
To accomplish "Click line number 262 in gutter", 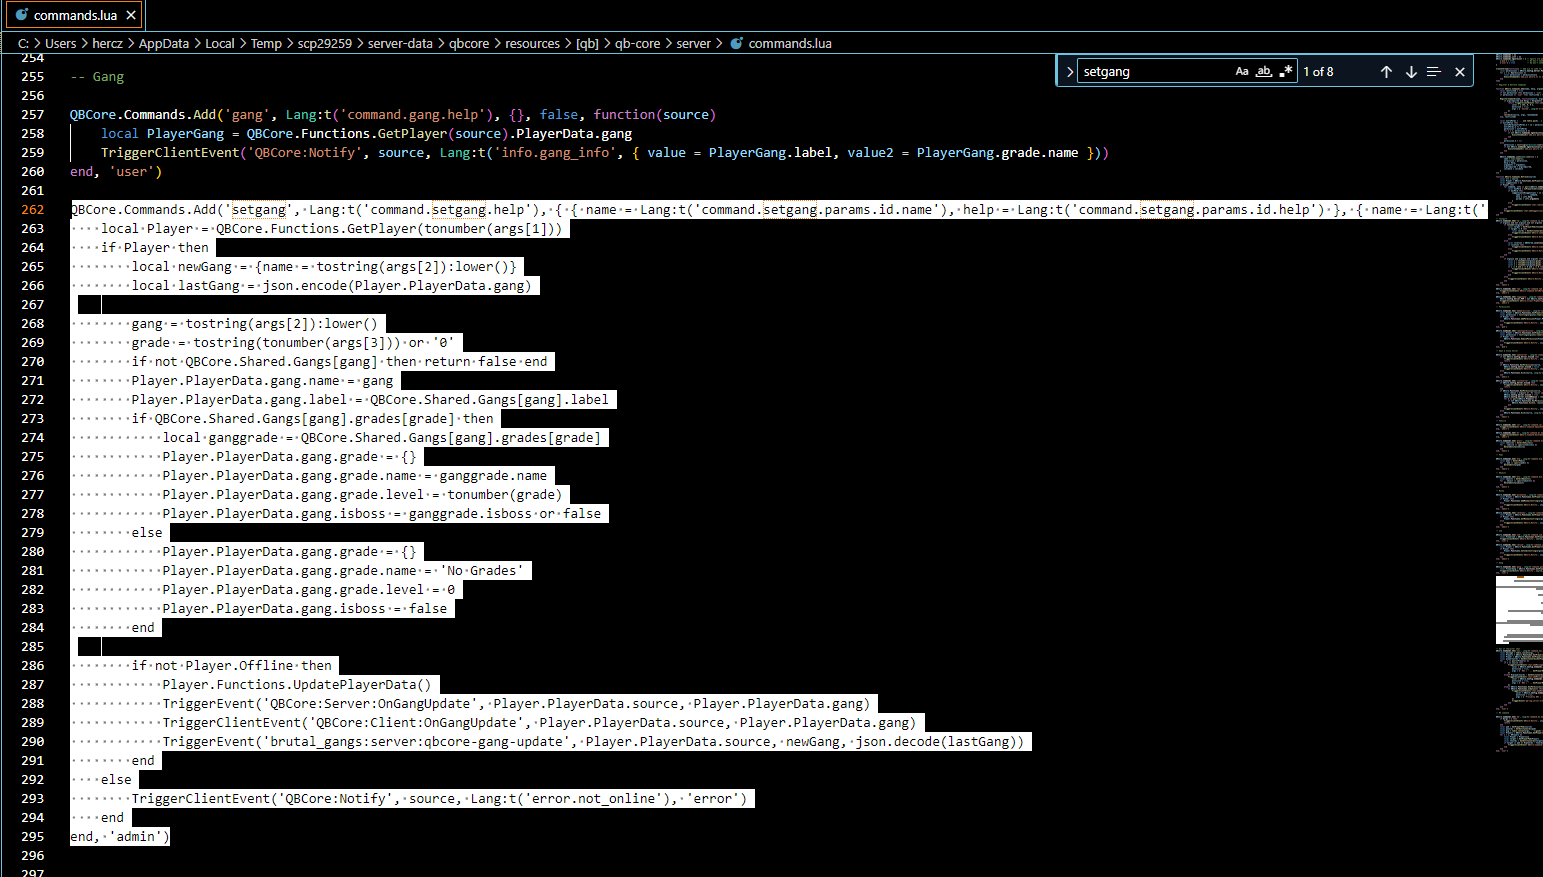I will [x=33, y=210].
